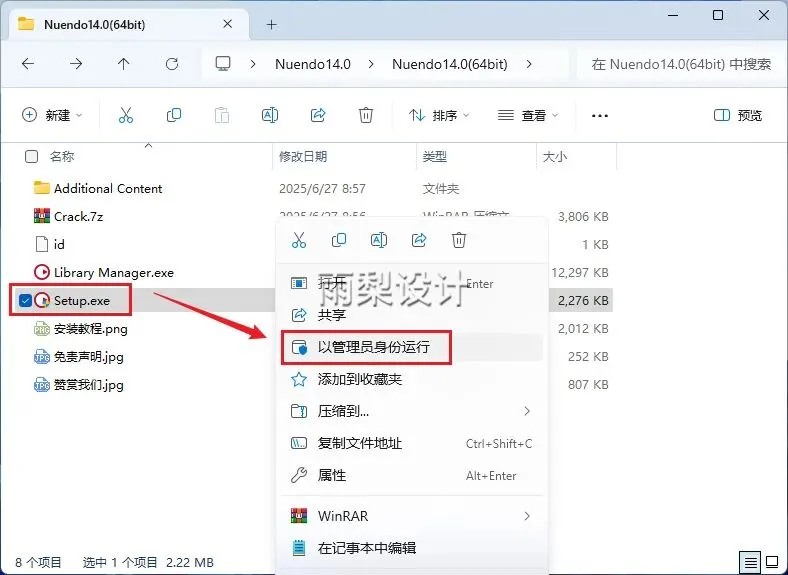Image resolution: width=788 pixels, height=575 pixels.
Task: Click the Crack.7z WinRAR archive icon
Action: (42, 216)
